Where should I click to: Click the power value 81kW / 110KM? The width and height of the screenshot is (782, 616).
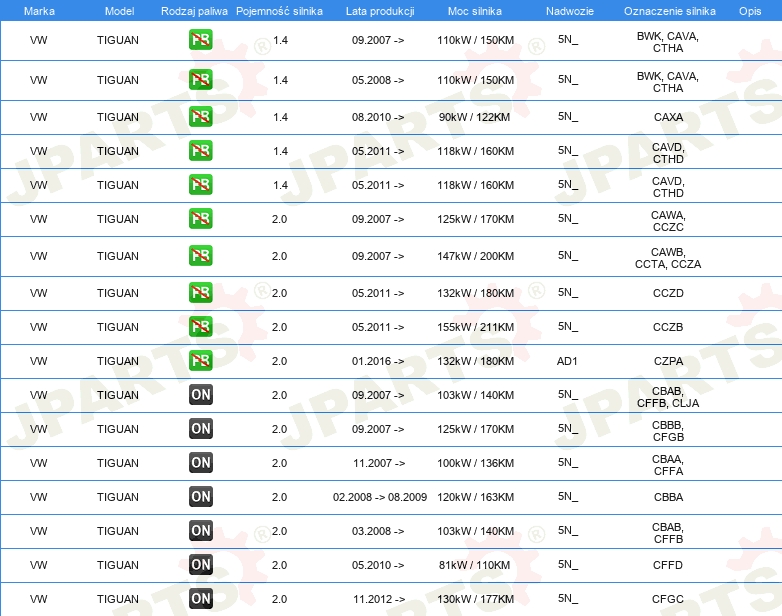pos(474,565)
